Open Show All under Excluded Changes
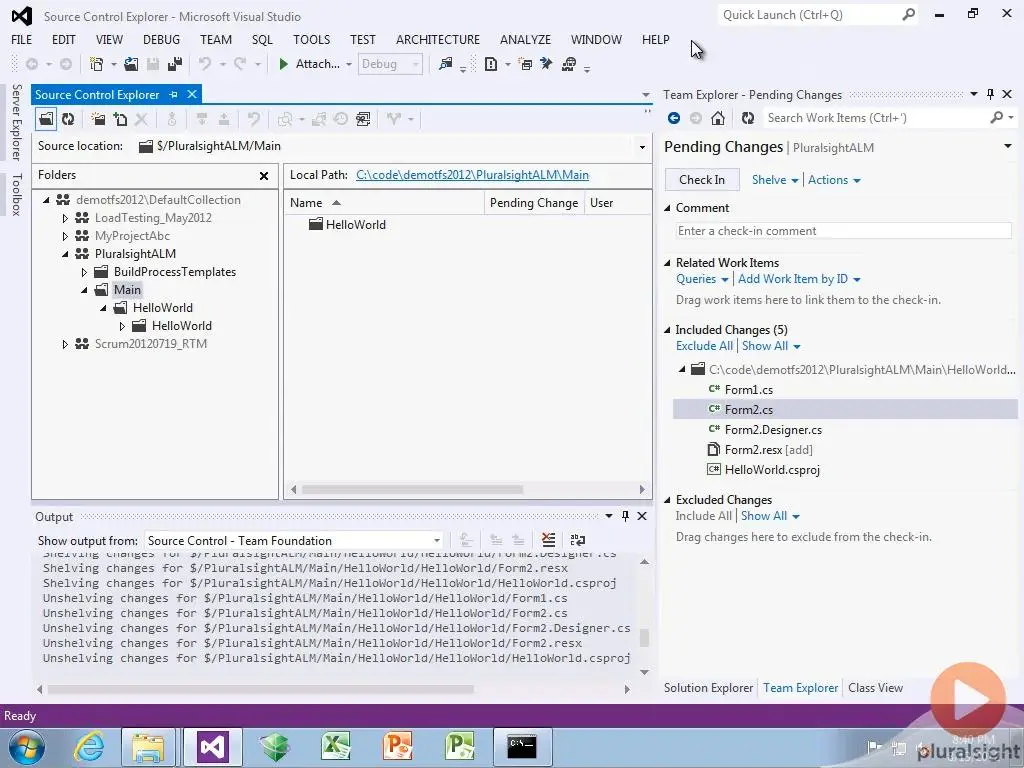This screenshot has height=768, width=1024. click(770, 516)
